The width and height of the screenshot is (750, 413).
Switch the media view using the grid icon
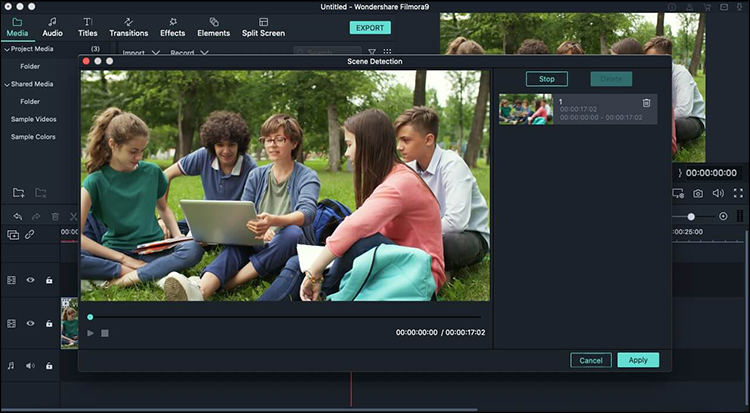coord(387,52)
